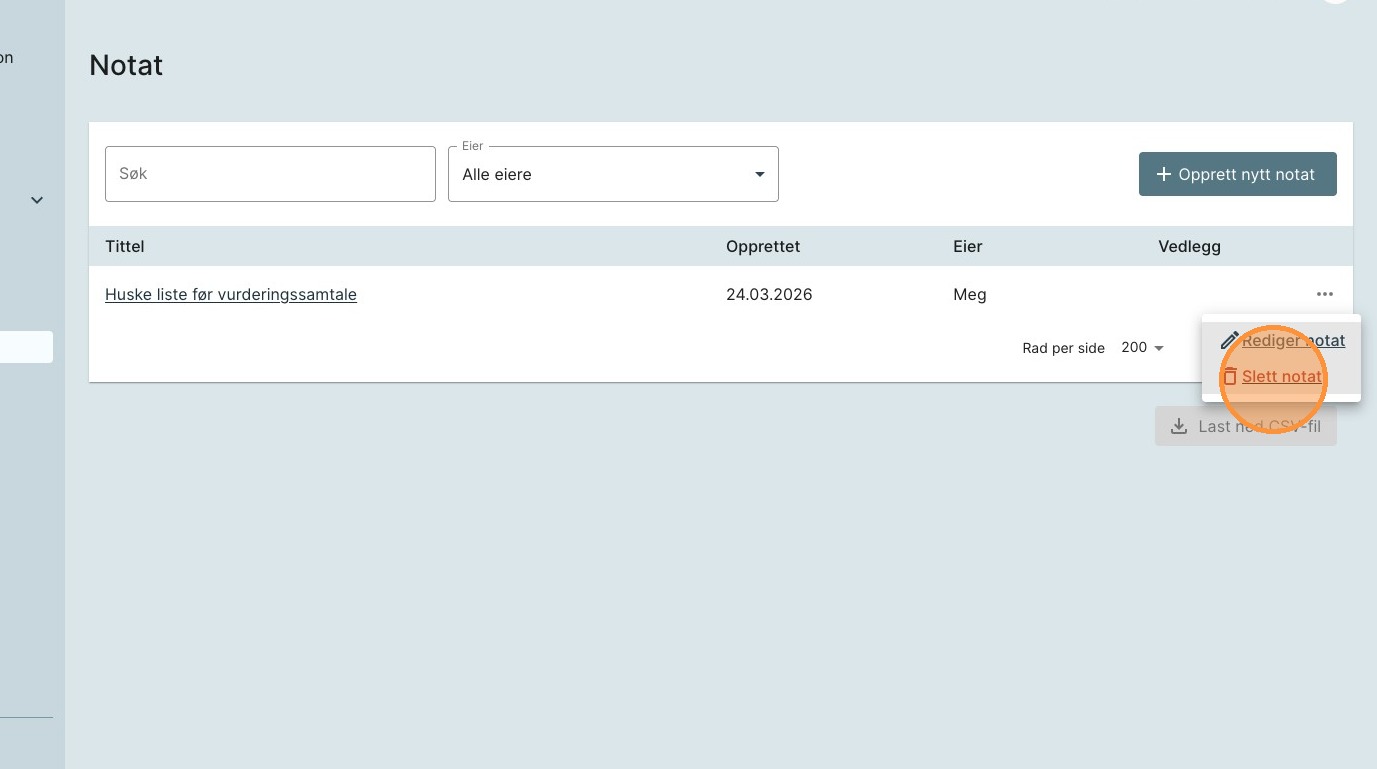Click the pencil icon beside Rediger notat
Screen dimensions: 1377x769
click(1229, 341)
